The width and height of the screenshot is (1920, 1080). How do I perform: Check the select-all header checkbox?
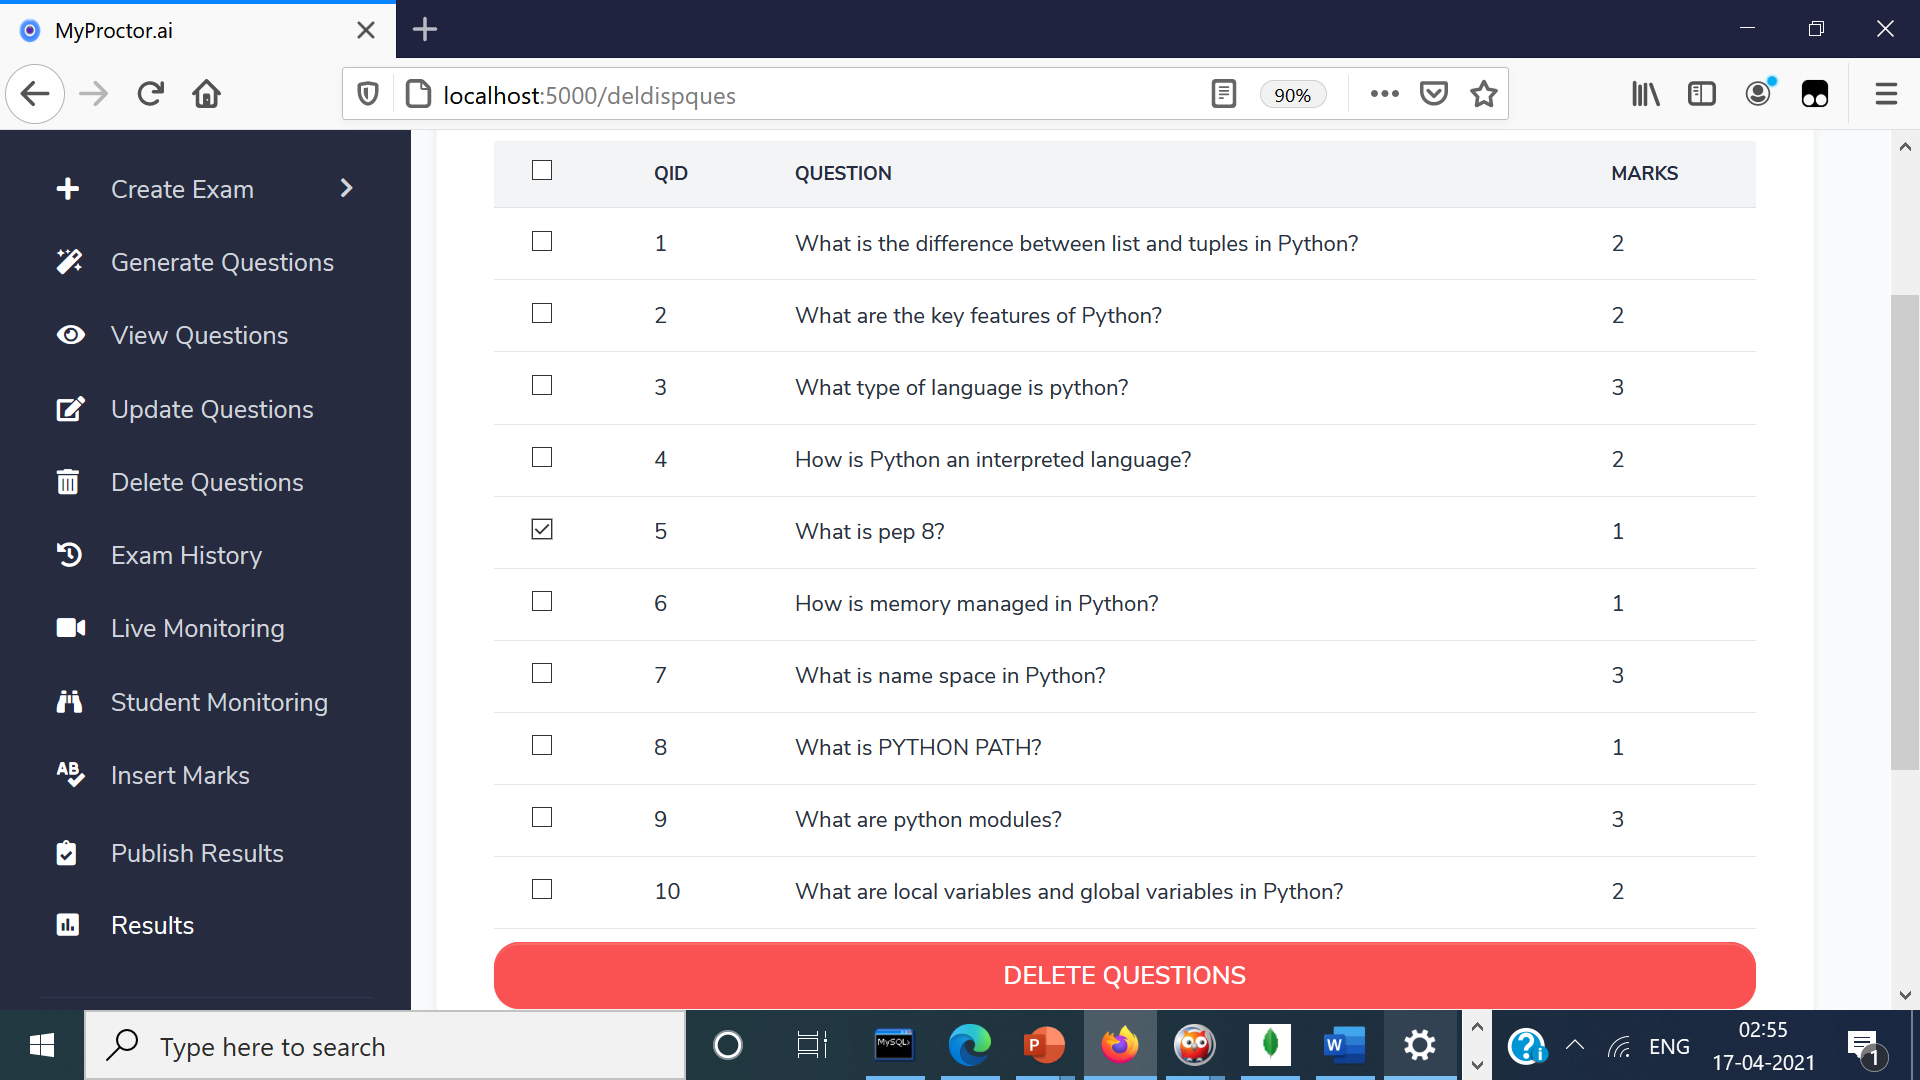542,170
